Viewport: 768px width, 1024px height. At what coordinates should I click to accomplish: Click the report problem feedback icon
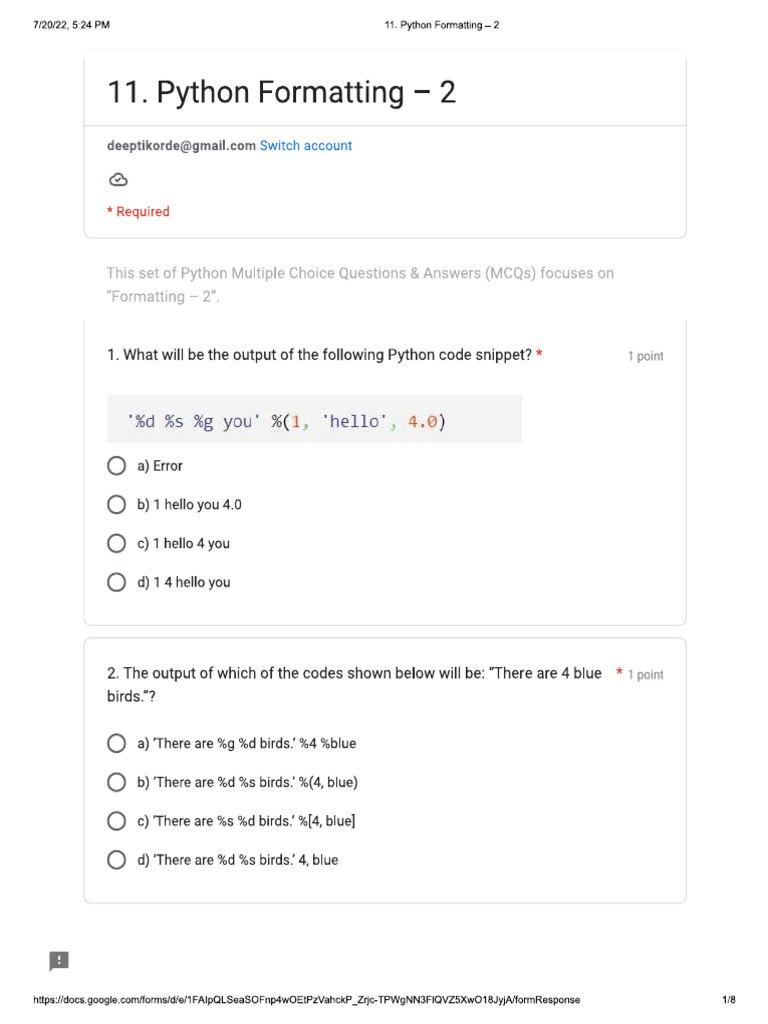pyautogui.click(x=59, y=961)
